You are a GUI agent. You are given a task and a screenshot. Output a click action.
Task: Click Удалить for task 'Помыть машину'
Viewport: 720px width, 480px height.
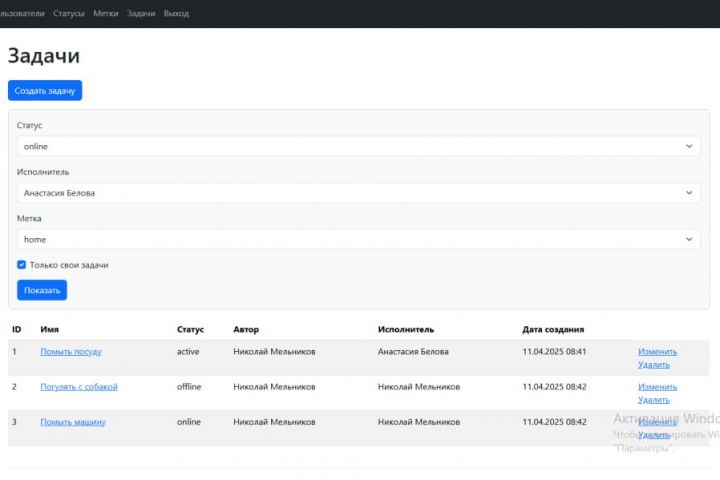[654, 435]
